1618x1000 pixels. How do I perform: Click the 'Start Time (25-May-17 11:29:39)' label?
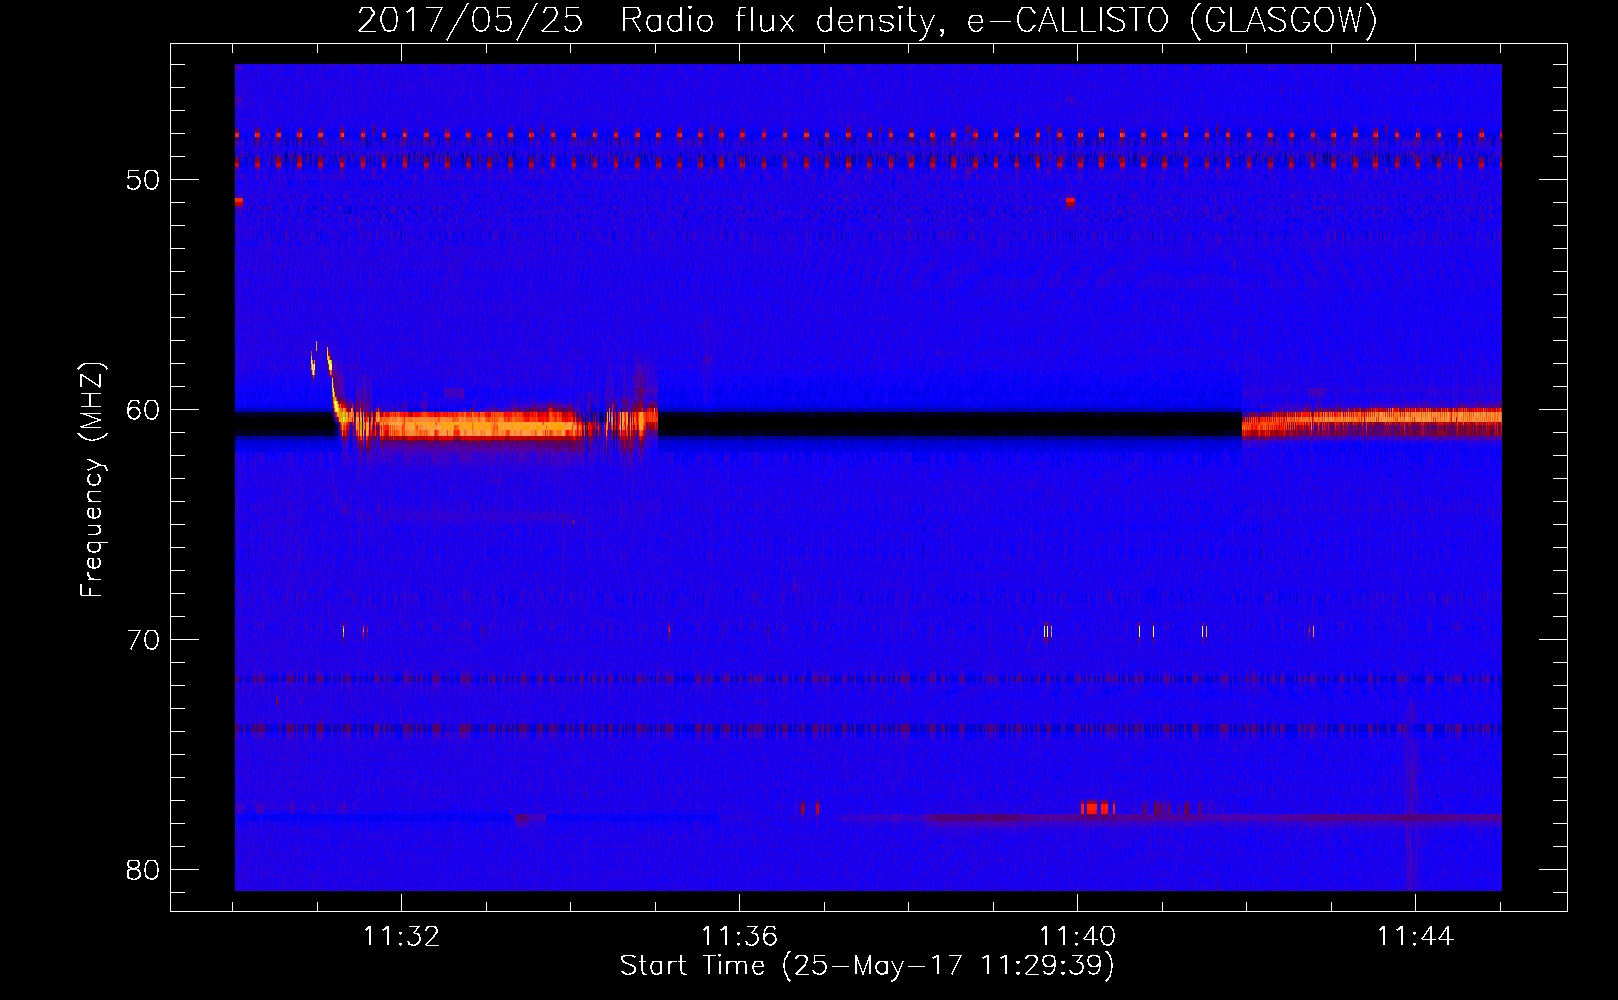(867, 966)
